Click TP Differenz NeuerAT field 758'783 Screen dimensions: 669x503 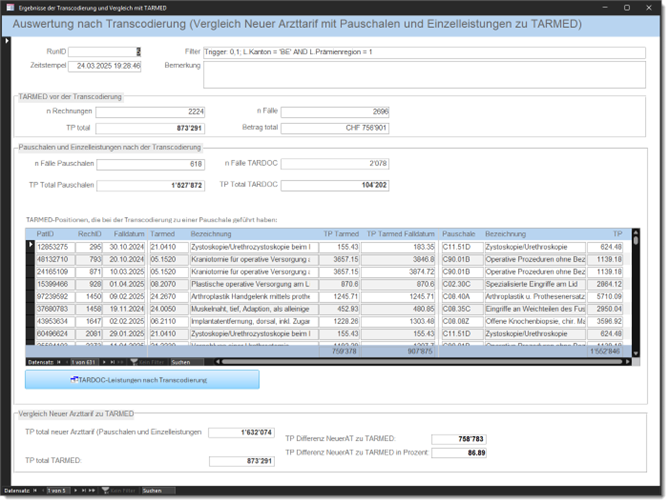pyautogui.click(x=459, y=439)
